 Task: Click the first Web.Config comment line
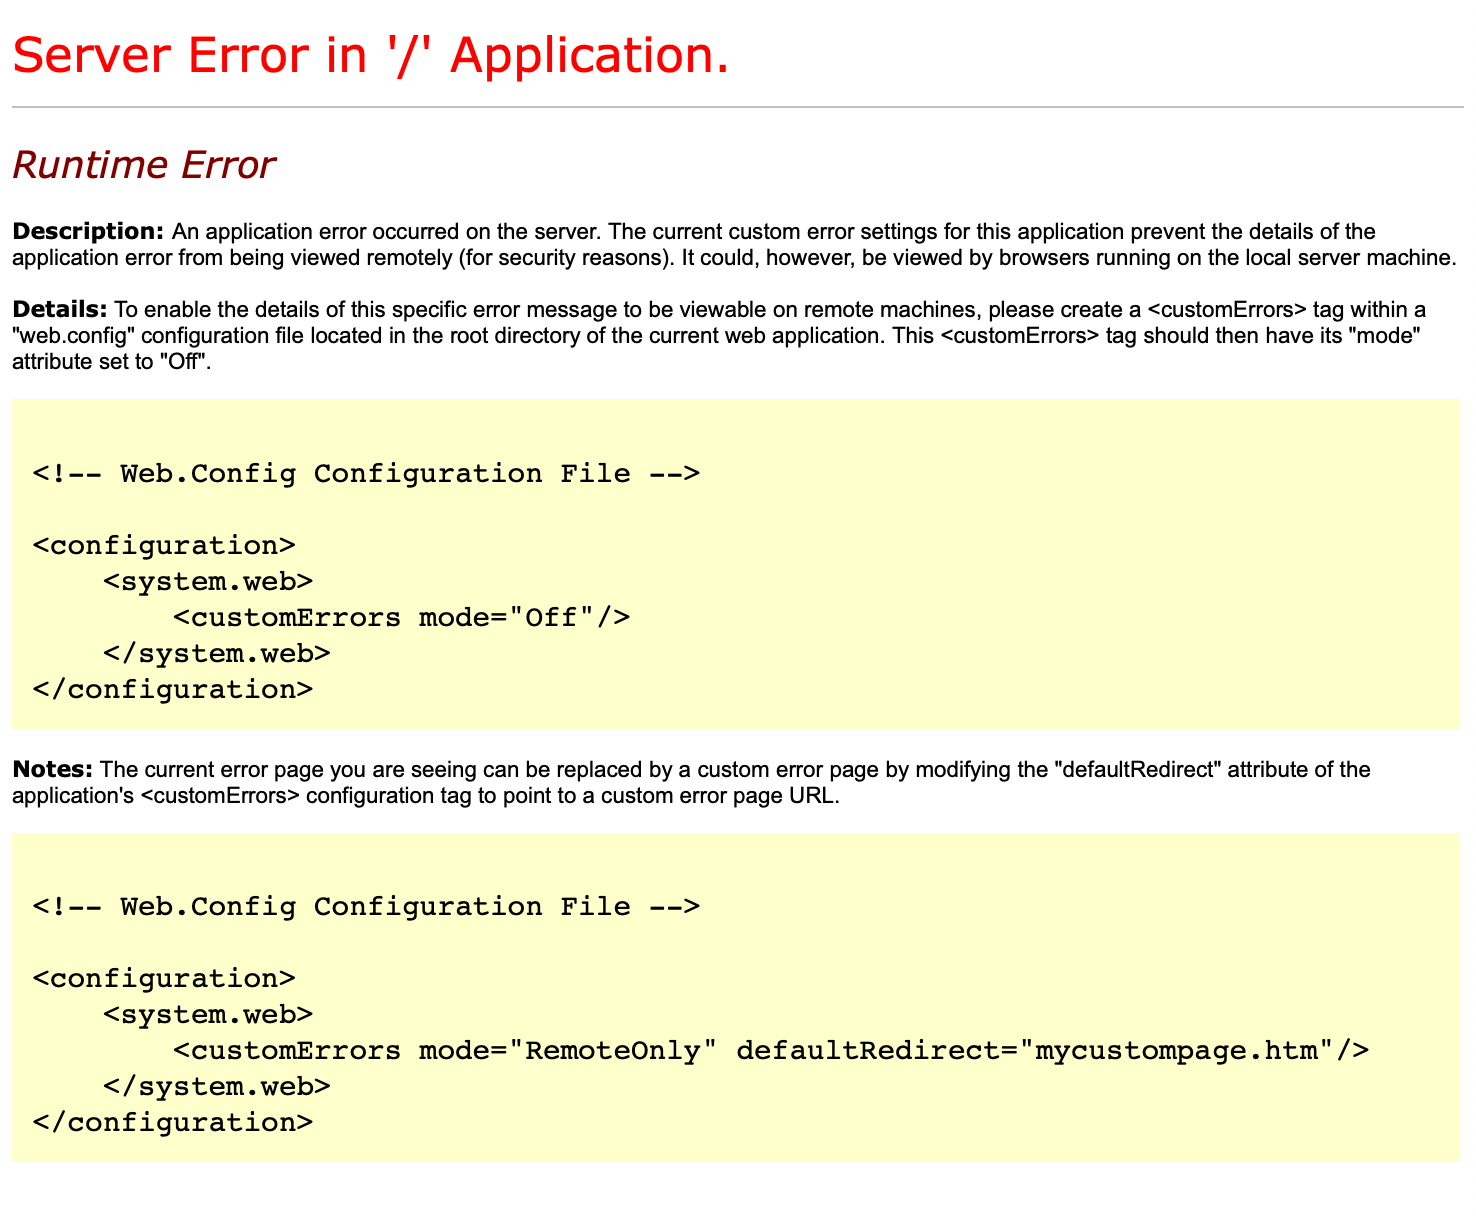365,473
